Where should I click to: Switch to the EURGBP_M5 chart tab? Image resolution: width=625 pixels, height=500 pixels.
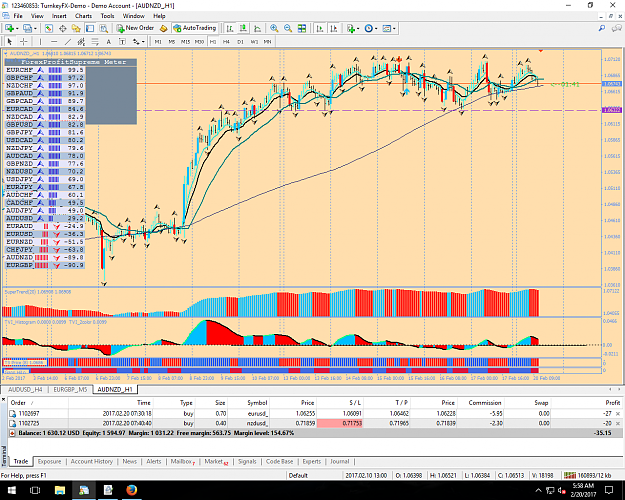click(x=70, y=390)
